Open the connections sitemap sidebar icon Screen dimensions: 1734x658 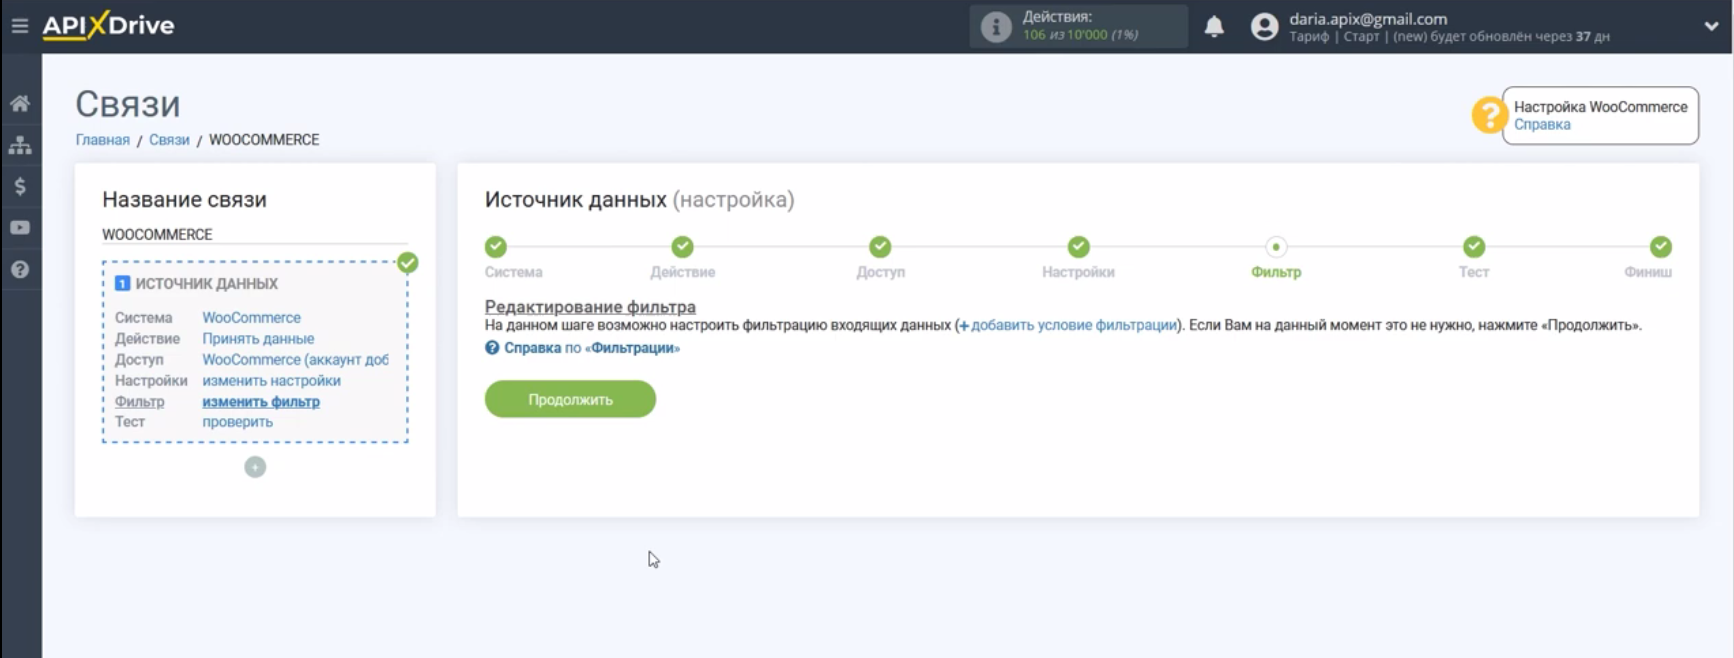click(x=20, y=145)
